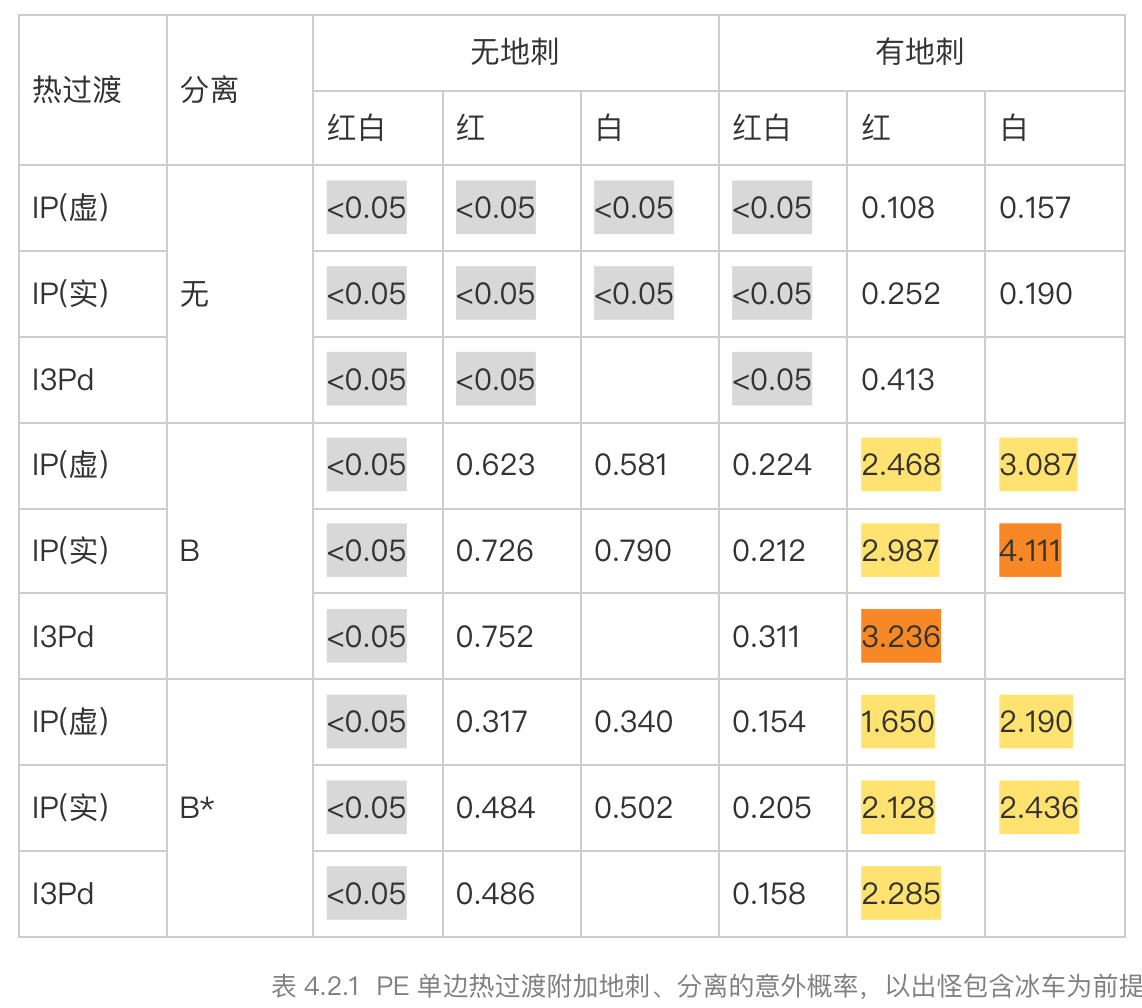Click the 无 separation cell
Image resolution: width=1142 pixels, height=1008 pixels.
(x=195, y=294)
